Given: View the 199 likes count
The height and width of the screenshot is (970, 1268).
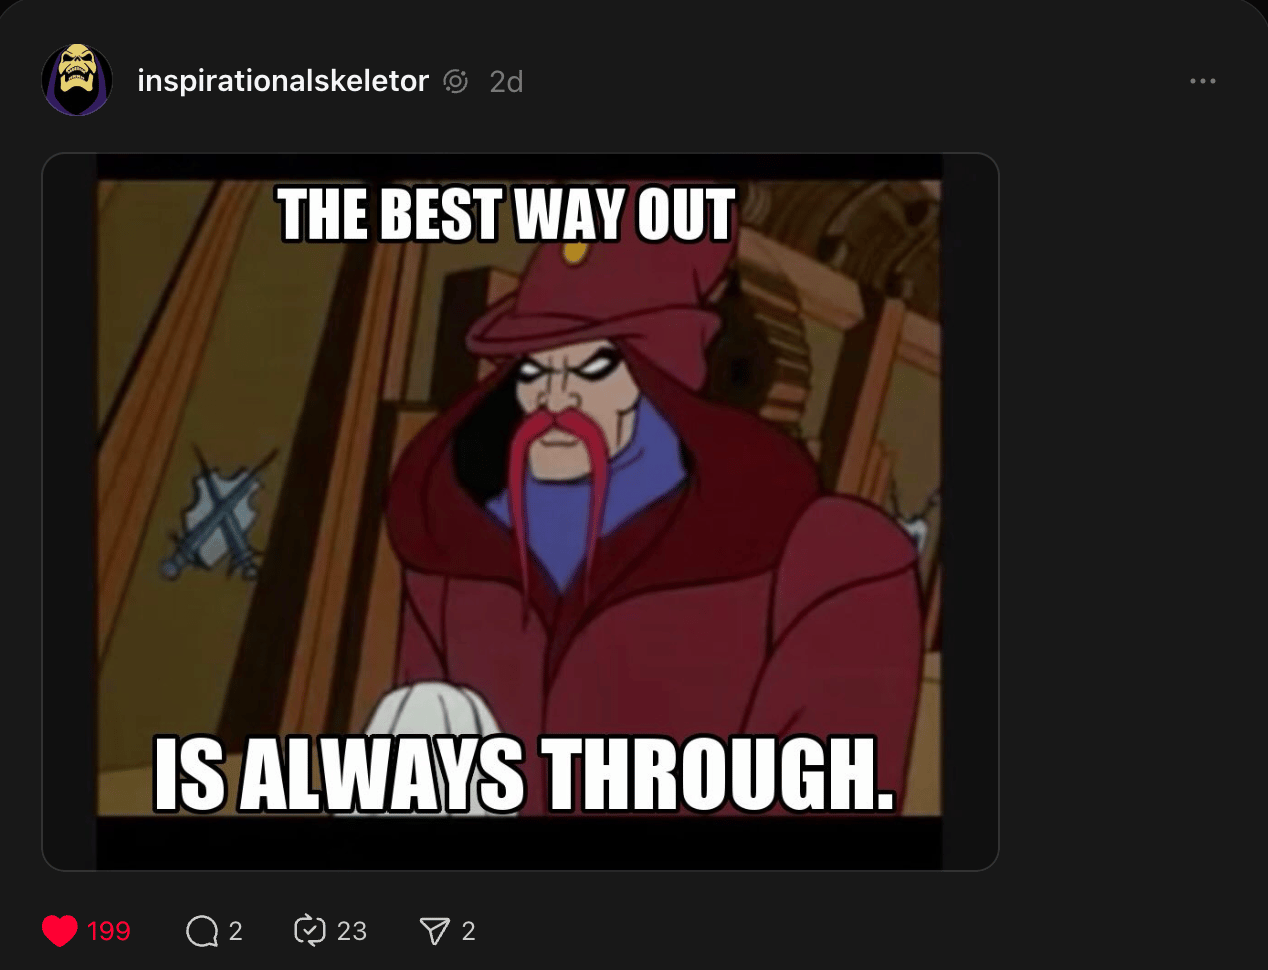Looking at the screenshot, I should [x=109, y=931].
